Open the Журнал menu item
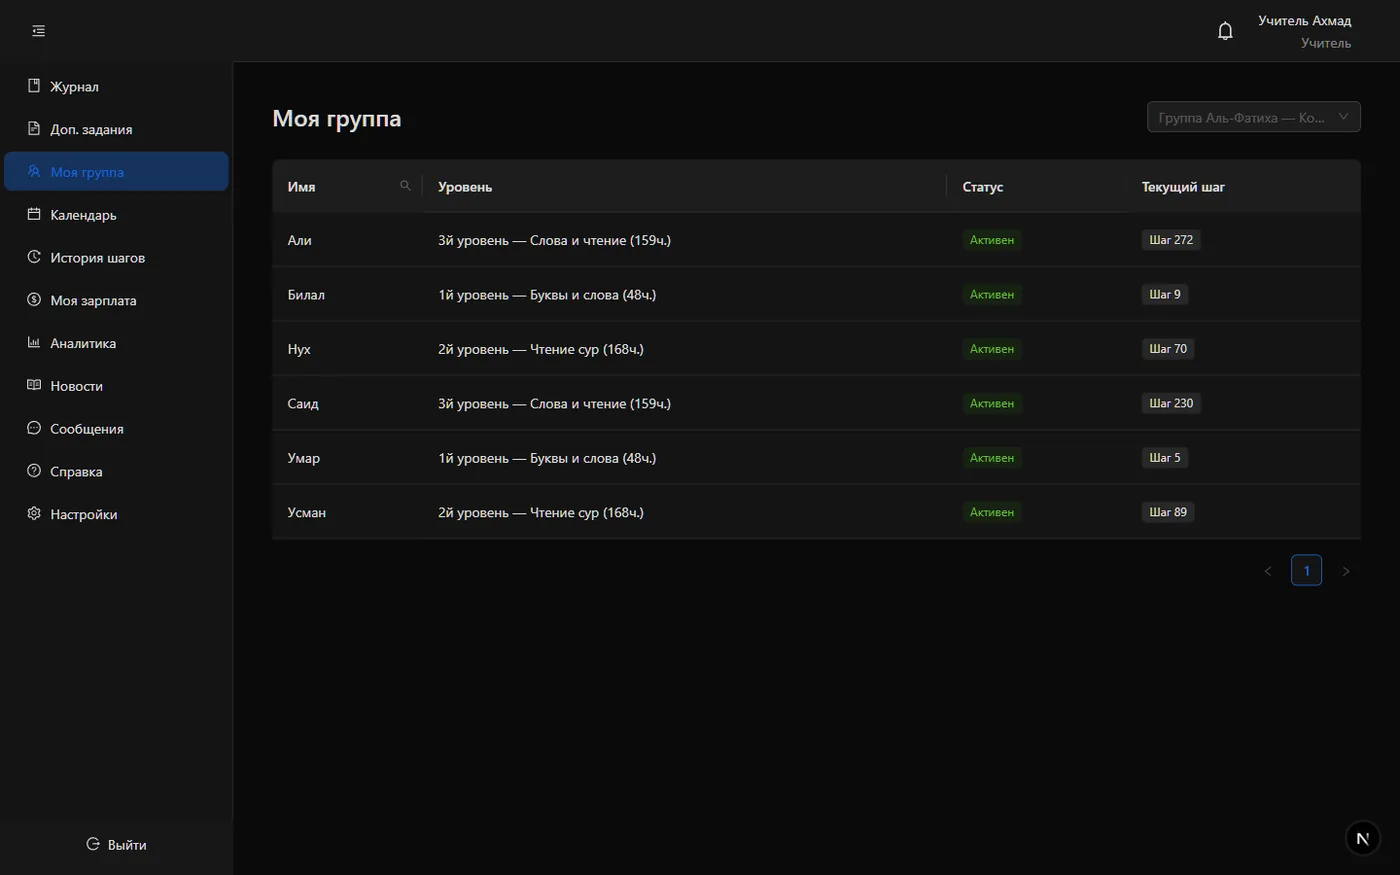This screenshot has width=1400, height=875. (116, 86)
